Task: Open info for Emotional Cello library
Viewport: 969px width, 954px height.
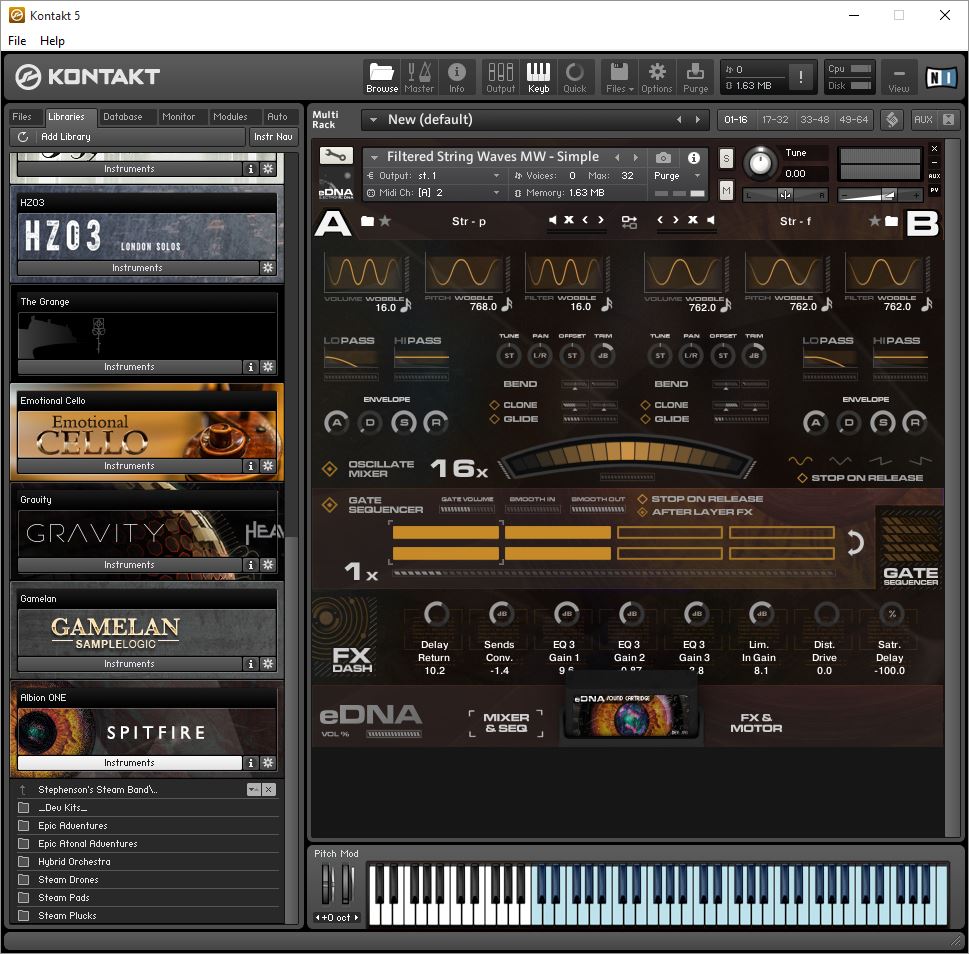Action: (x=250, y=466)
